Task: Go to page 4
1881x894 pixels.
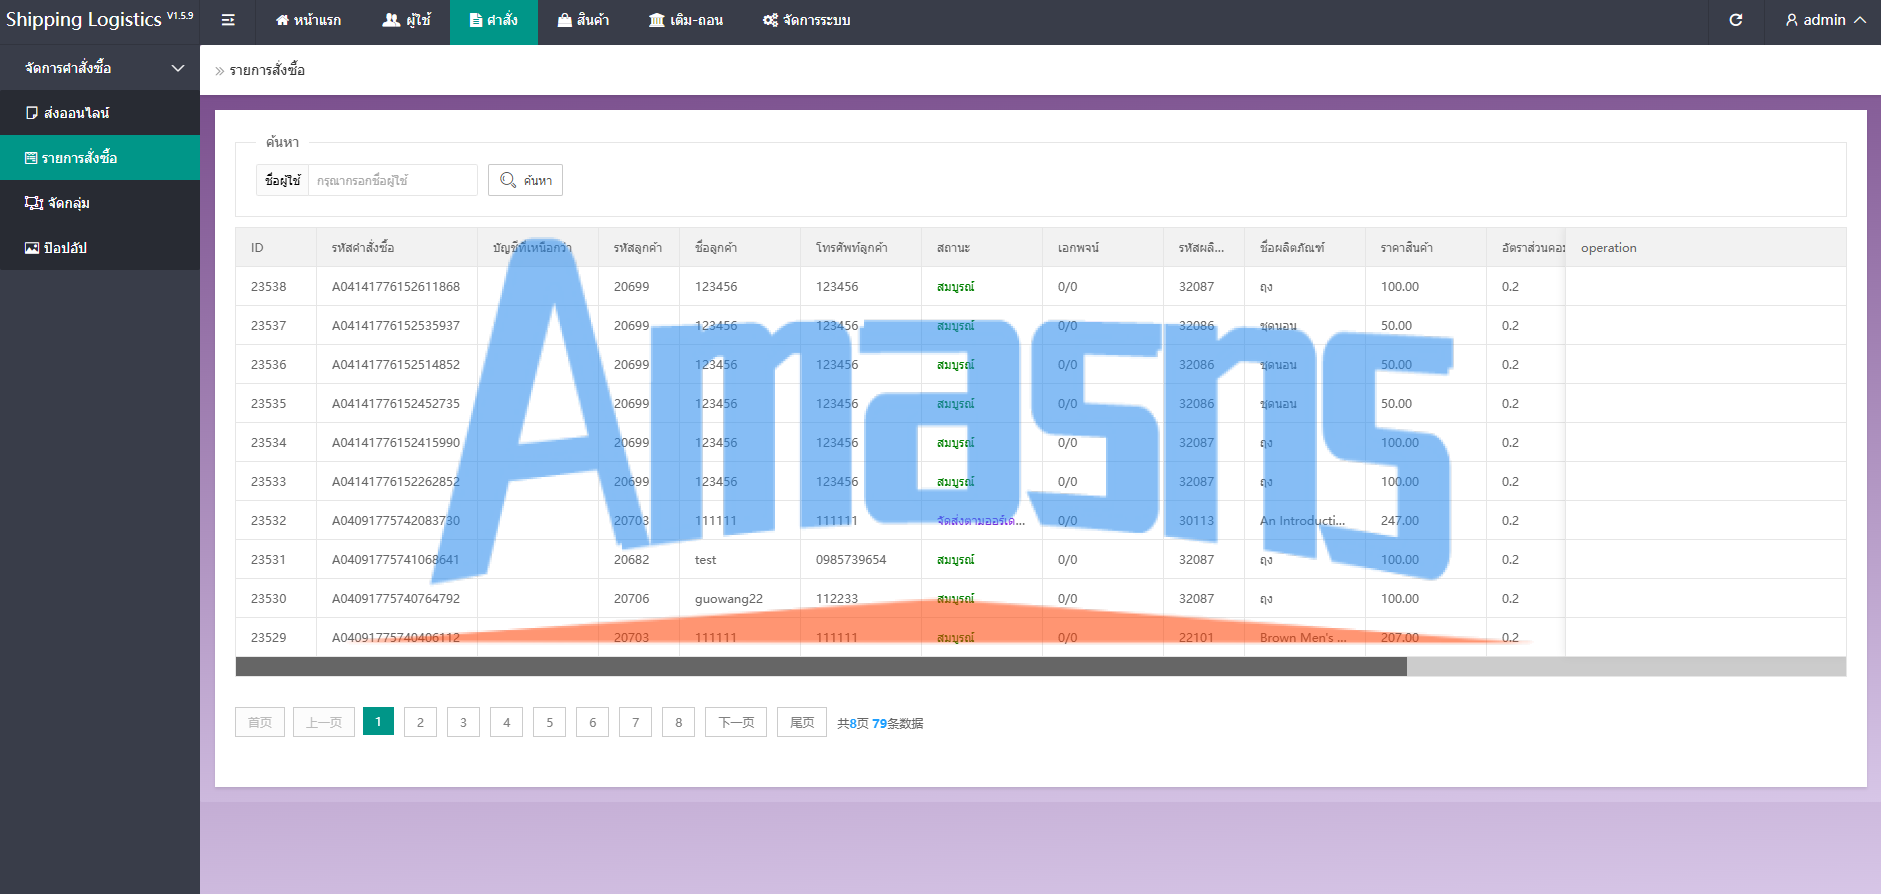Action: pos(506,722)
